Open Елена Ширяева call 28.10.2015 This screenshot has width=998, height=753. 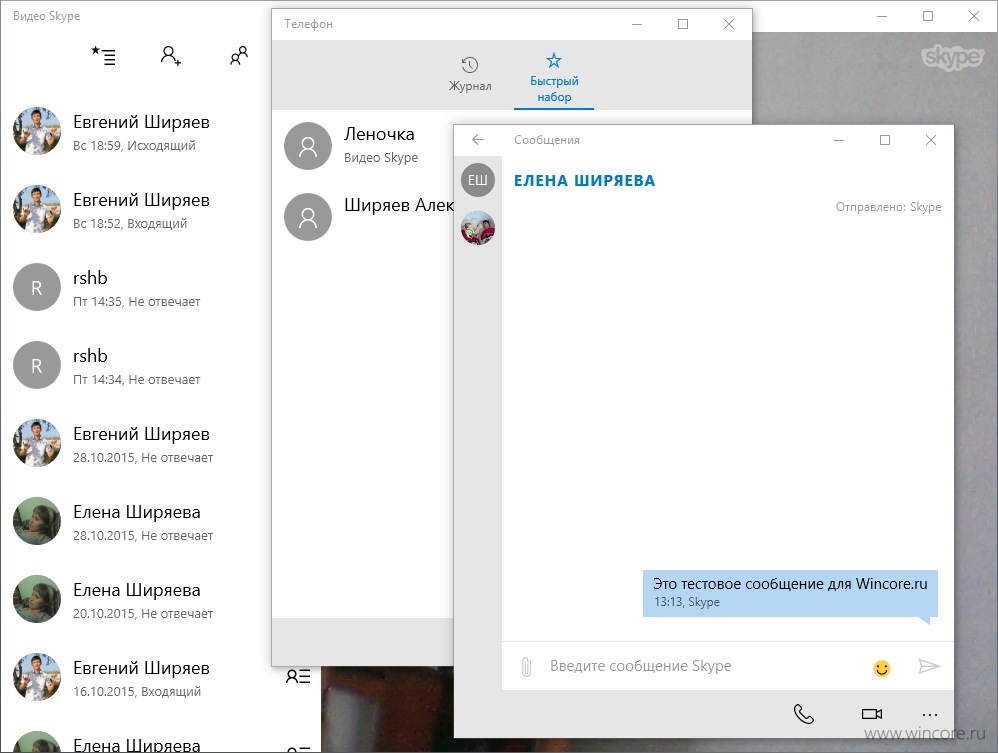pos(134,521)
